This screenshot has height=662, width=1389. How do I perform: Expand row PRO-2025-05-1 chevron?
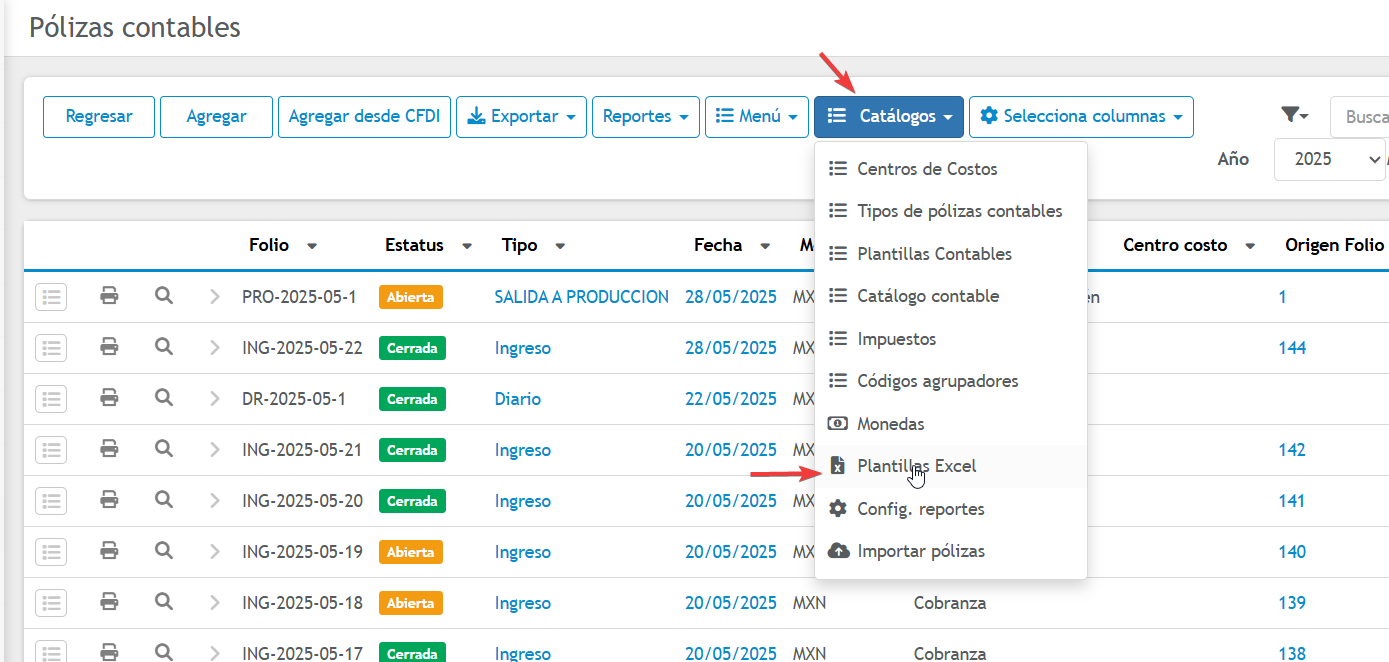[214, 297]
